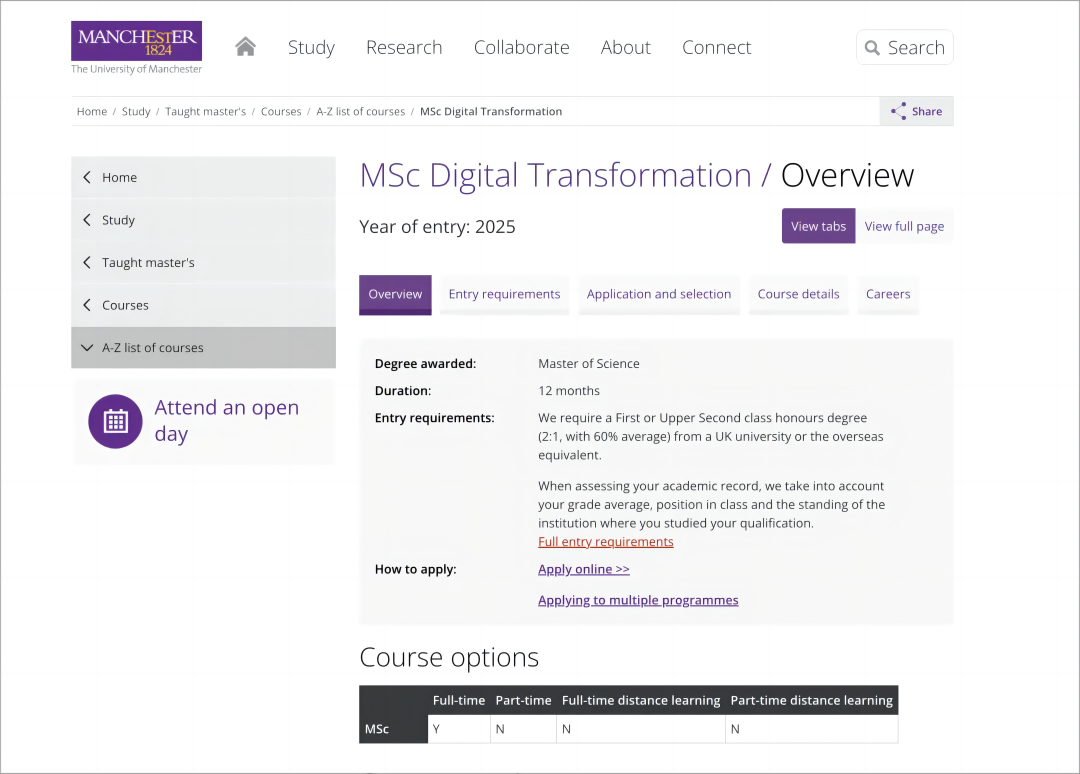Click the back chevron beside sidebar Study

pos(87,220)
